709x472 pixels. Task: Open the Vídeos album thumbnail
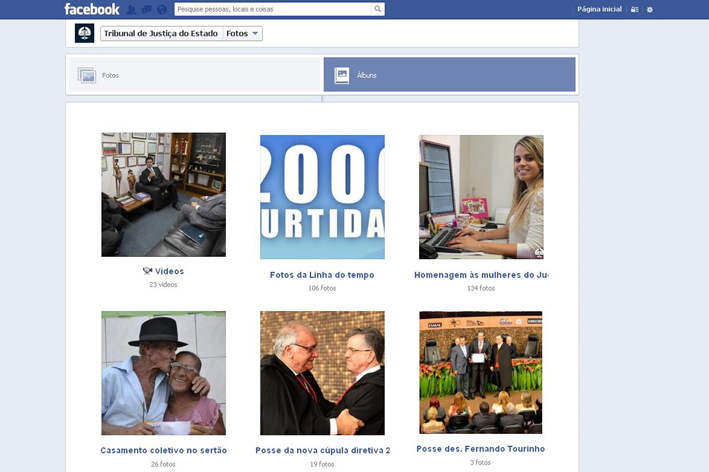pos(163,195)
